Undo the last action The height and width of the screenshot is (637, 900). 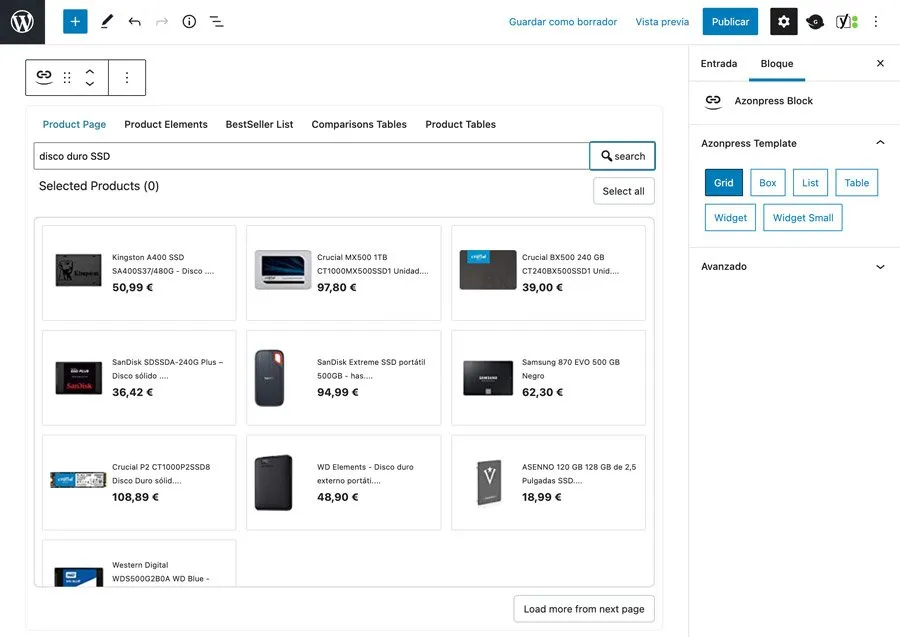click(x=134, y=22)
